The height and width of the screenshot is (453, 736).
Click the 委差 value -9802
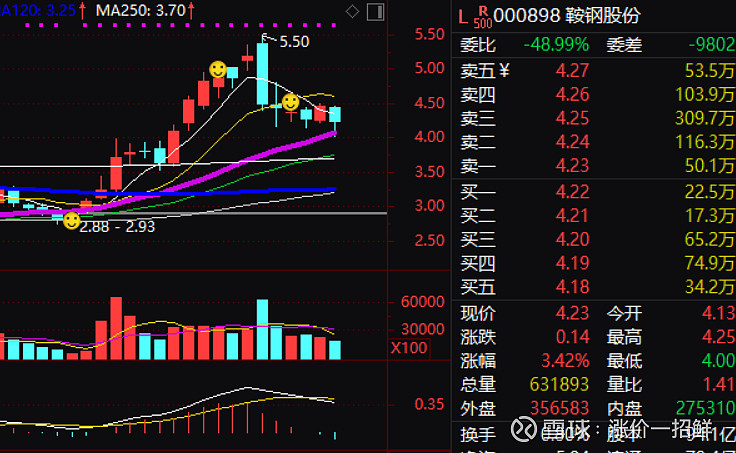[x=712, y=45]
